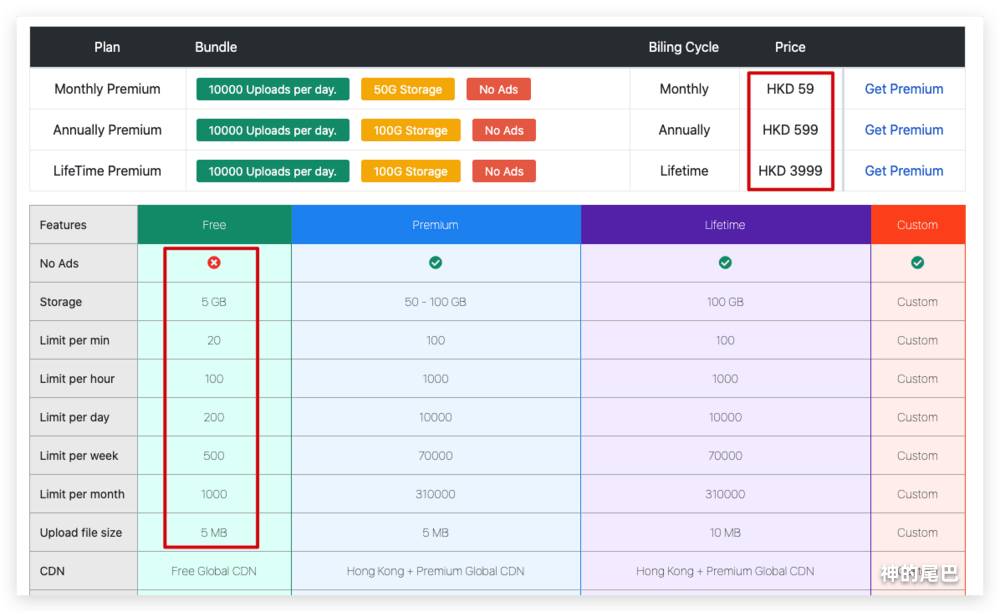This screenshot has width=1000, height=612.
Task: Select the Lifetime column header
Action: click(x=725, y=225)
